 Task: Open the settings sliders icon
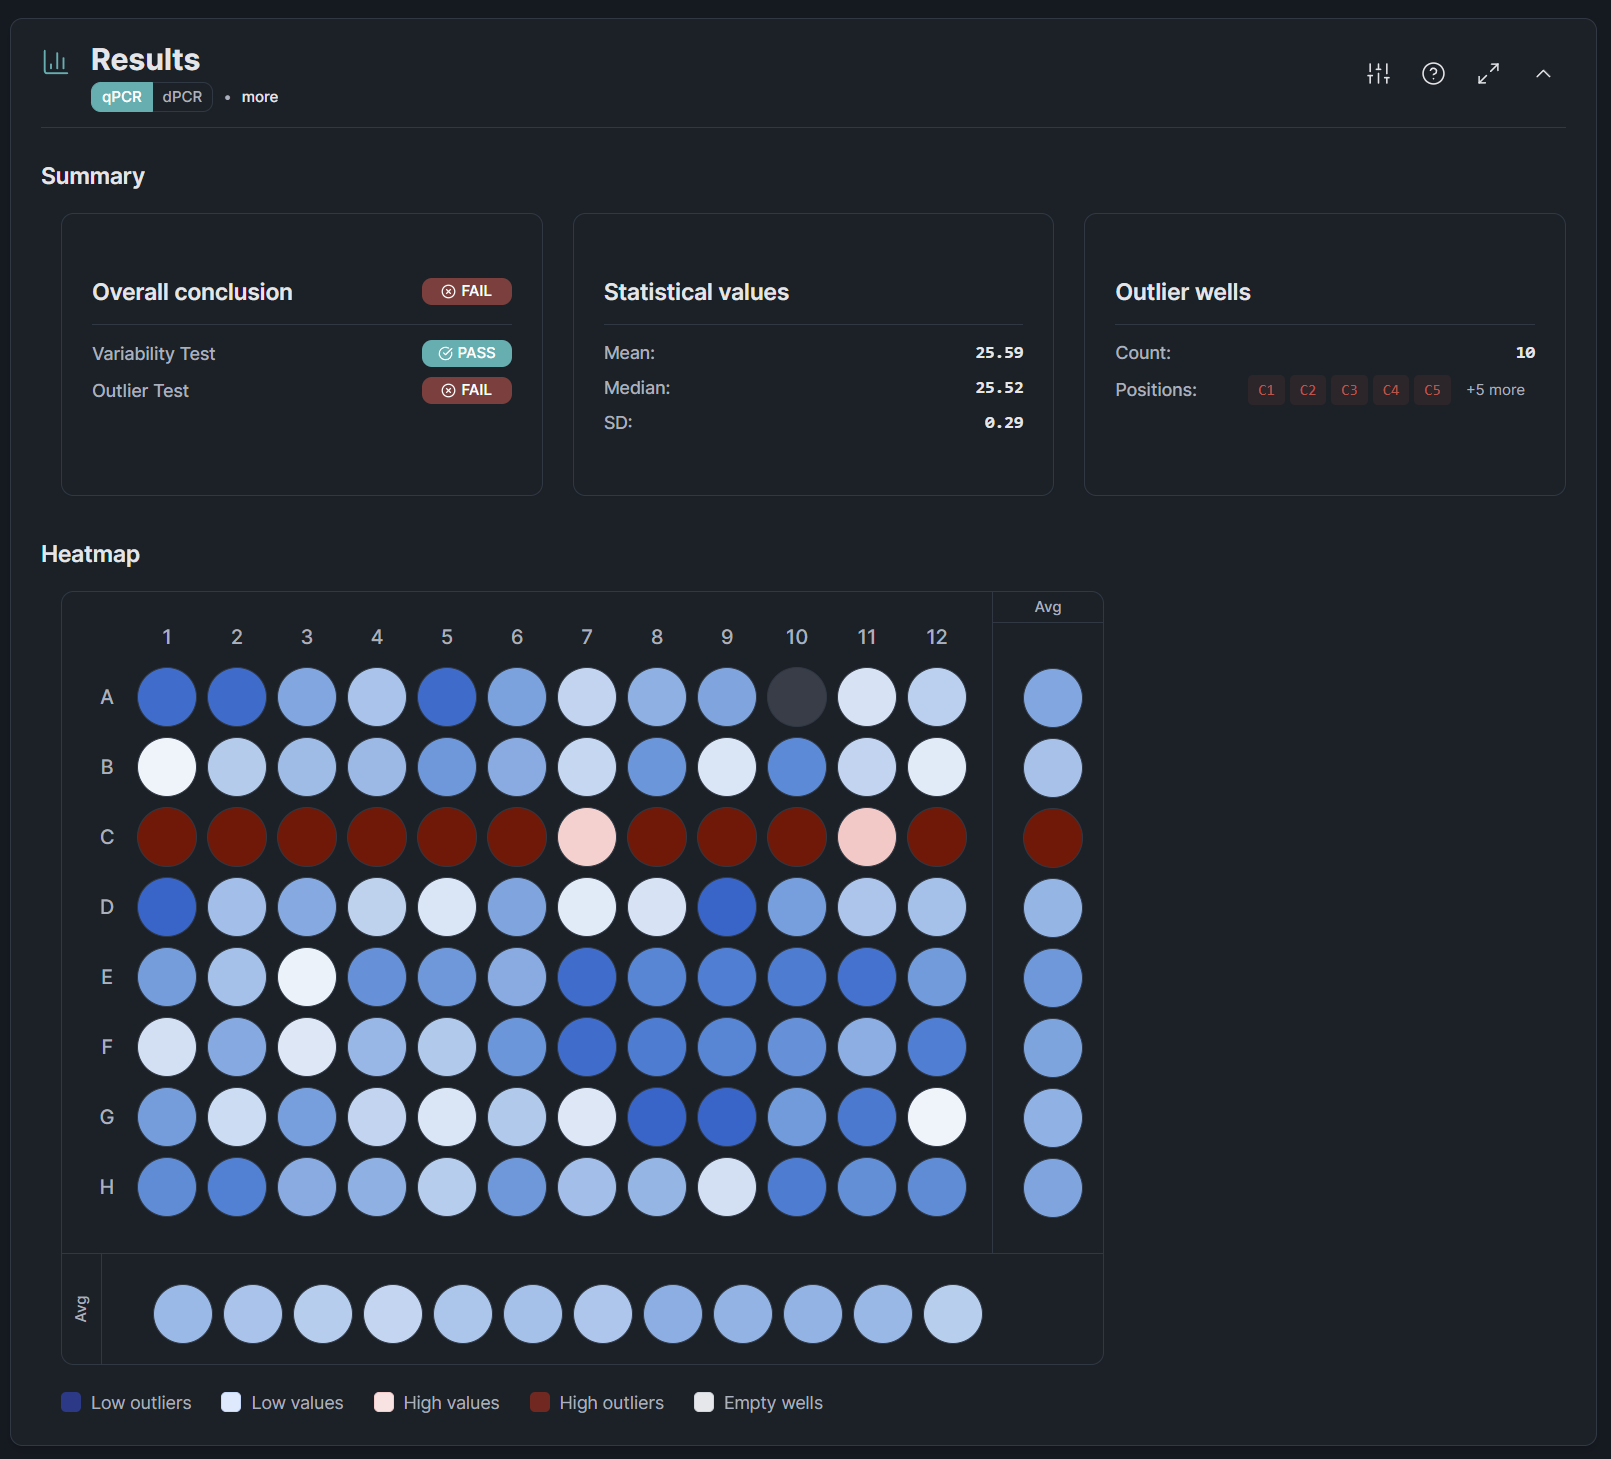pyautogui.click(x=1378, y=73)
